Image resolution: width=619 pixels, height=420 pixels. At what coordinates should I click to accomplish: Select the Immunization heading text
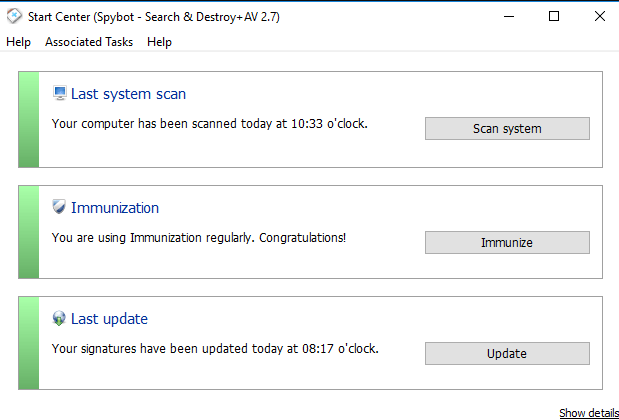[115, 208]
